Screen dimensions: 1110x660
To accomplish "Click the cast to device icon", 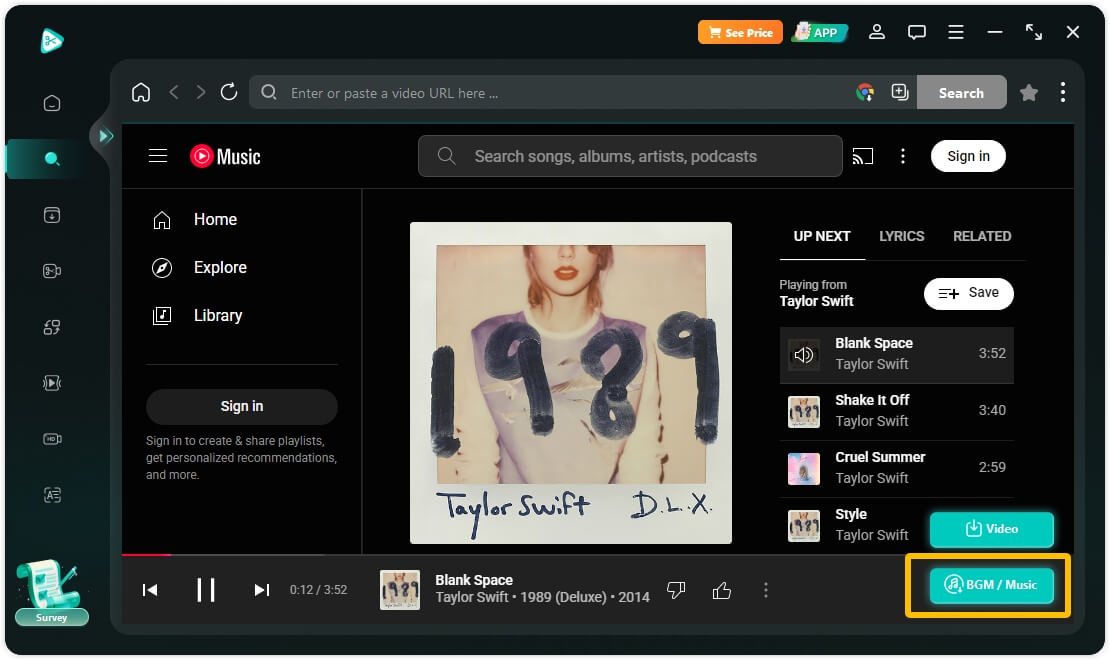I will pyautogui.click(x=862, y=156).
